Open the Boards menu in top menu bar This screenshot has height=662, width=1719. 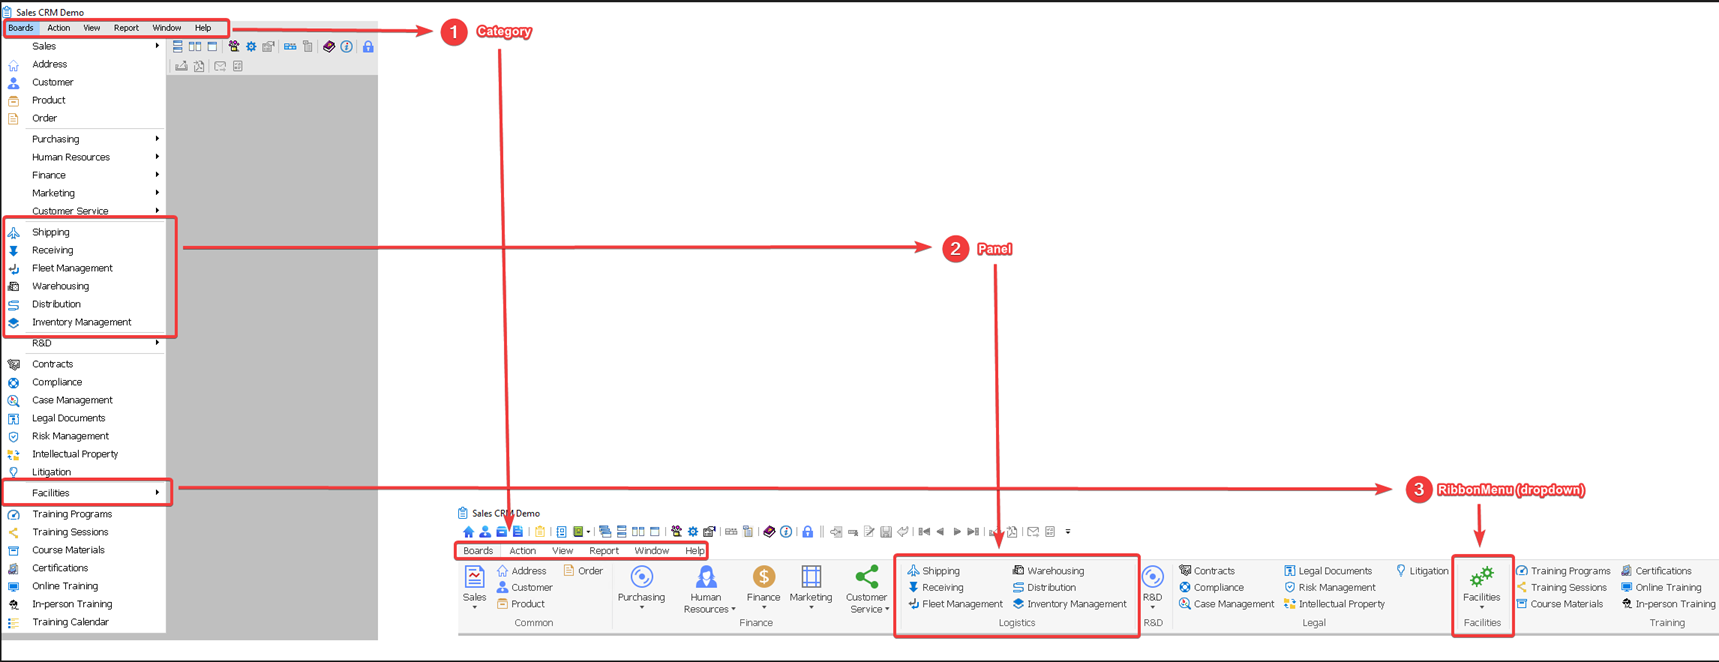(20, 28)
